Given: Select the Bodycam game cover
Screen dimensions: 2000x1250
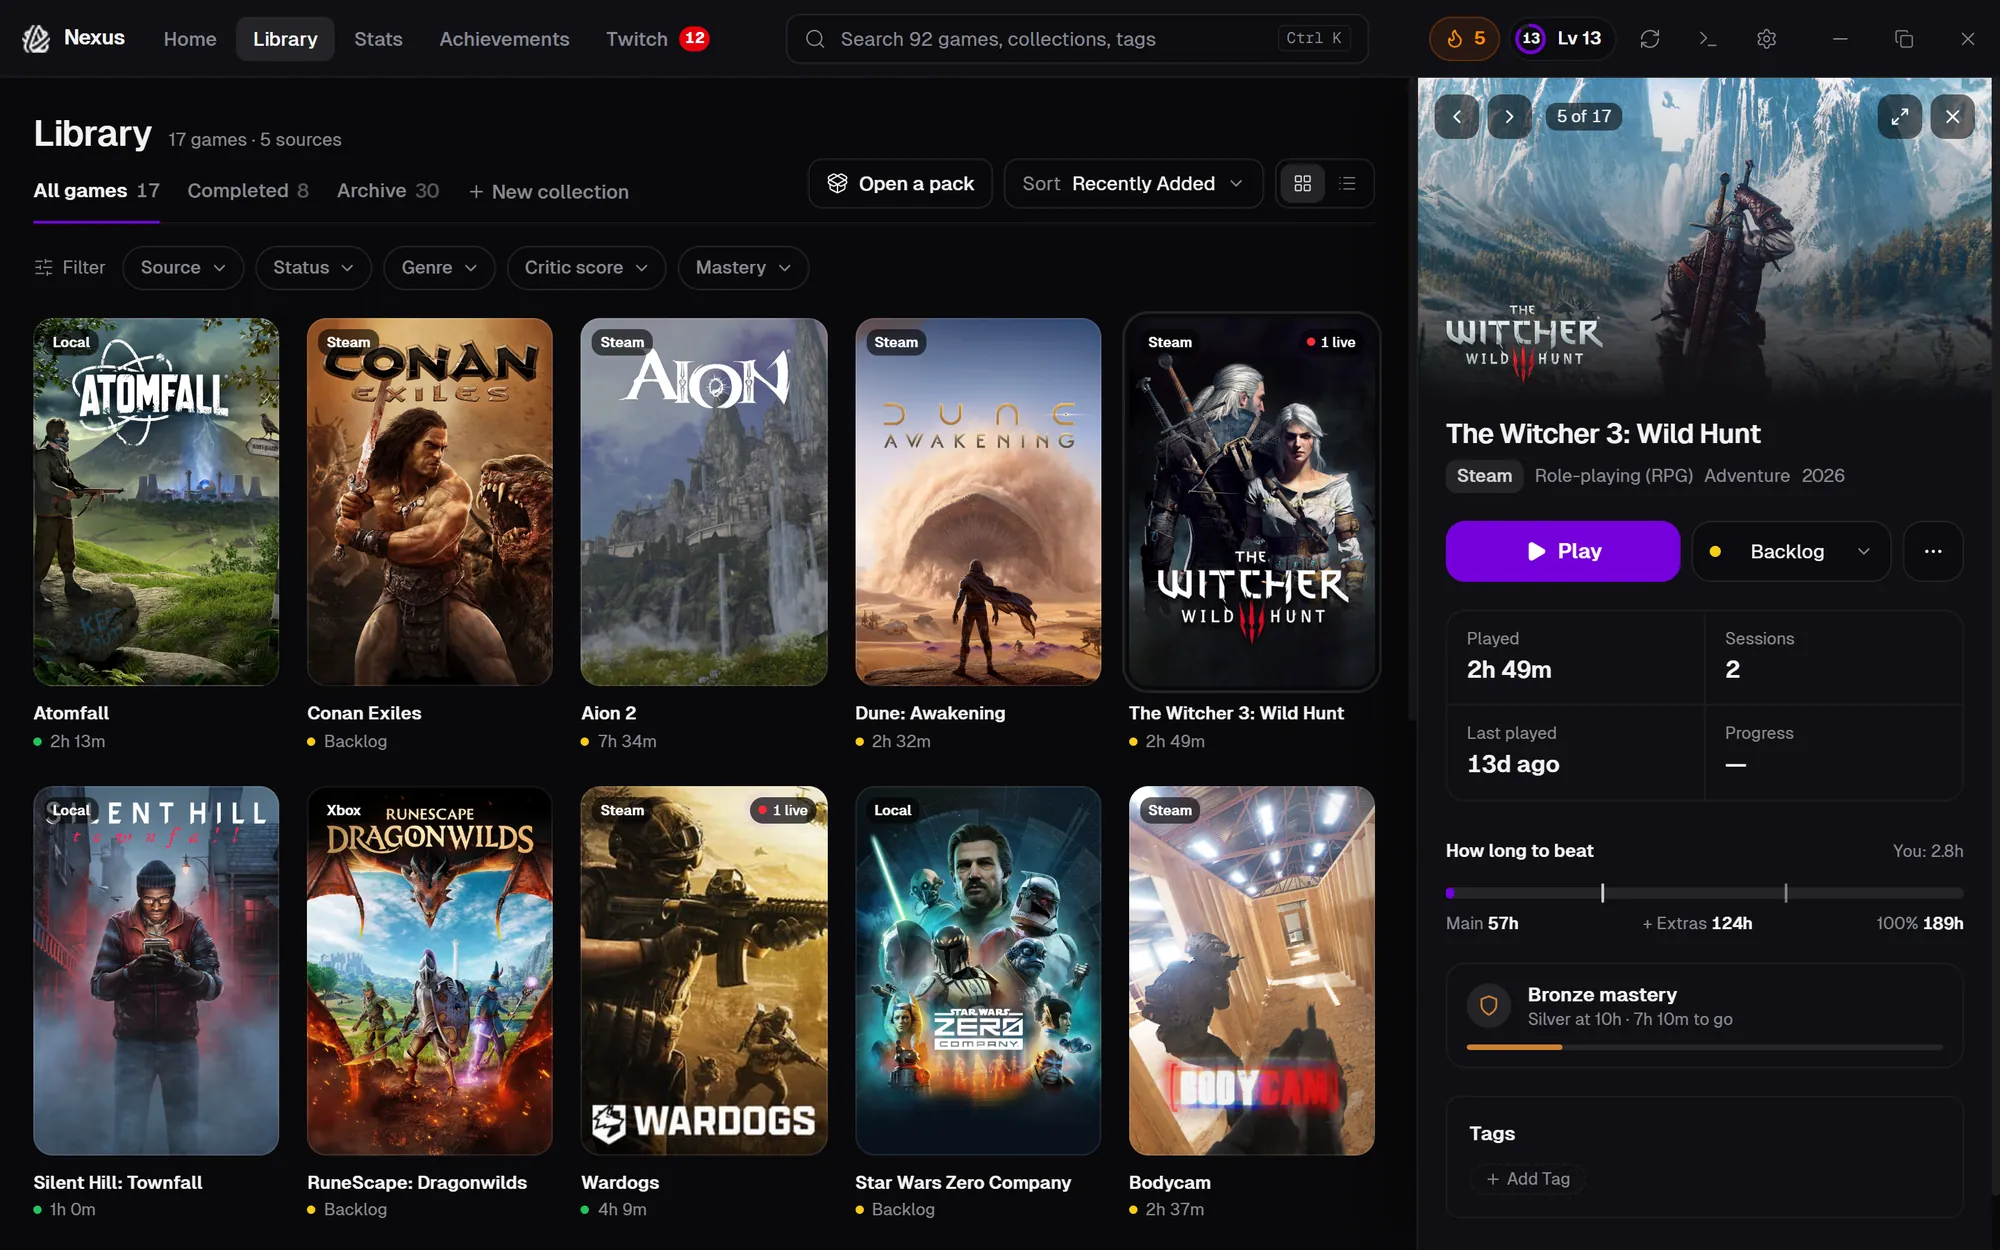Looking at the screenshot, I should pyautogui.click(x=1252, y=971).
